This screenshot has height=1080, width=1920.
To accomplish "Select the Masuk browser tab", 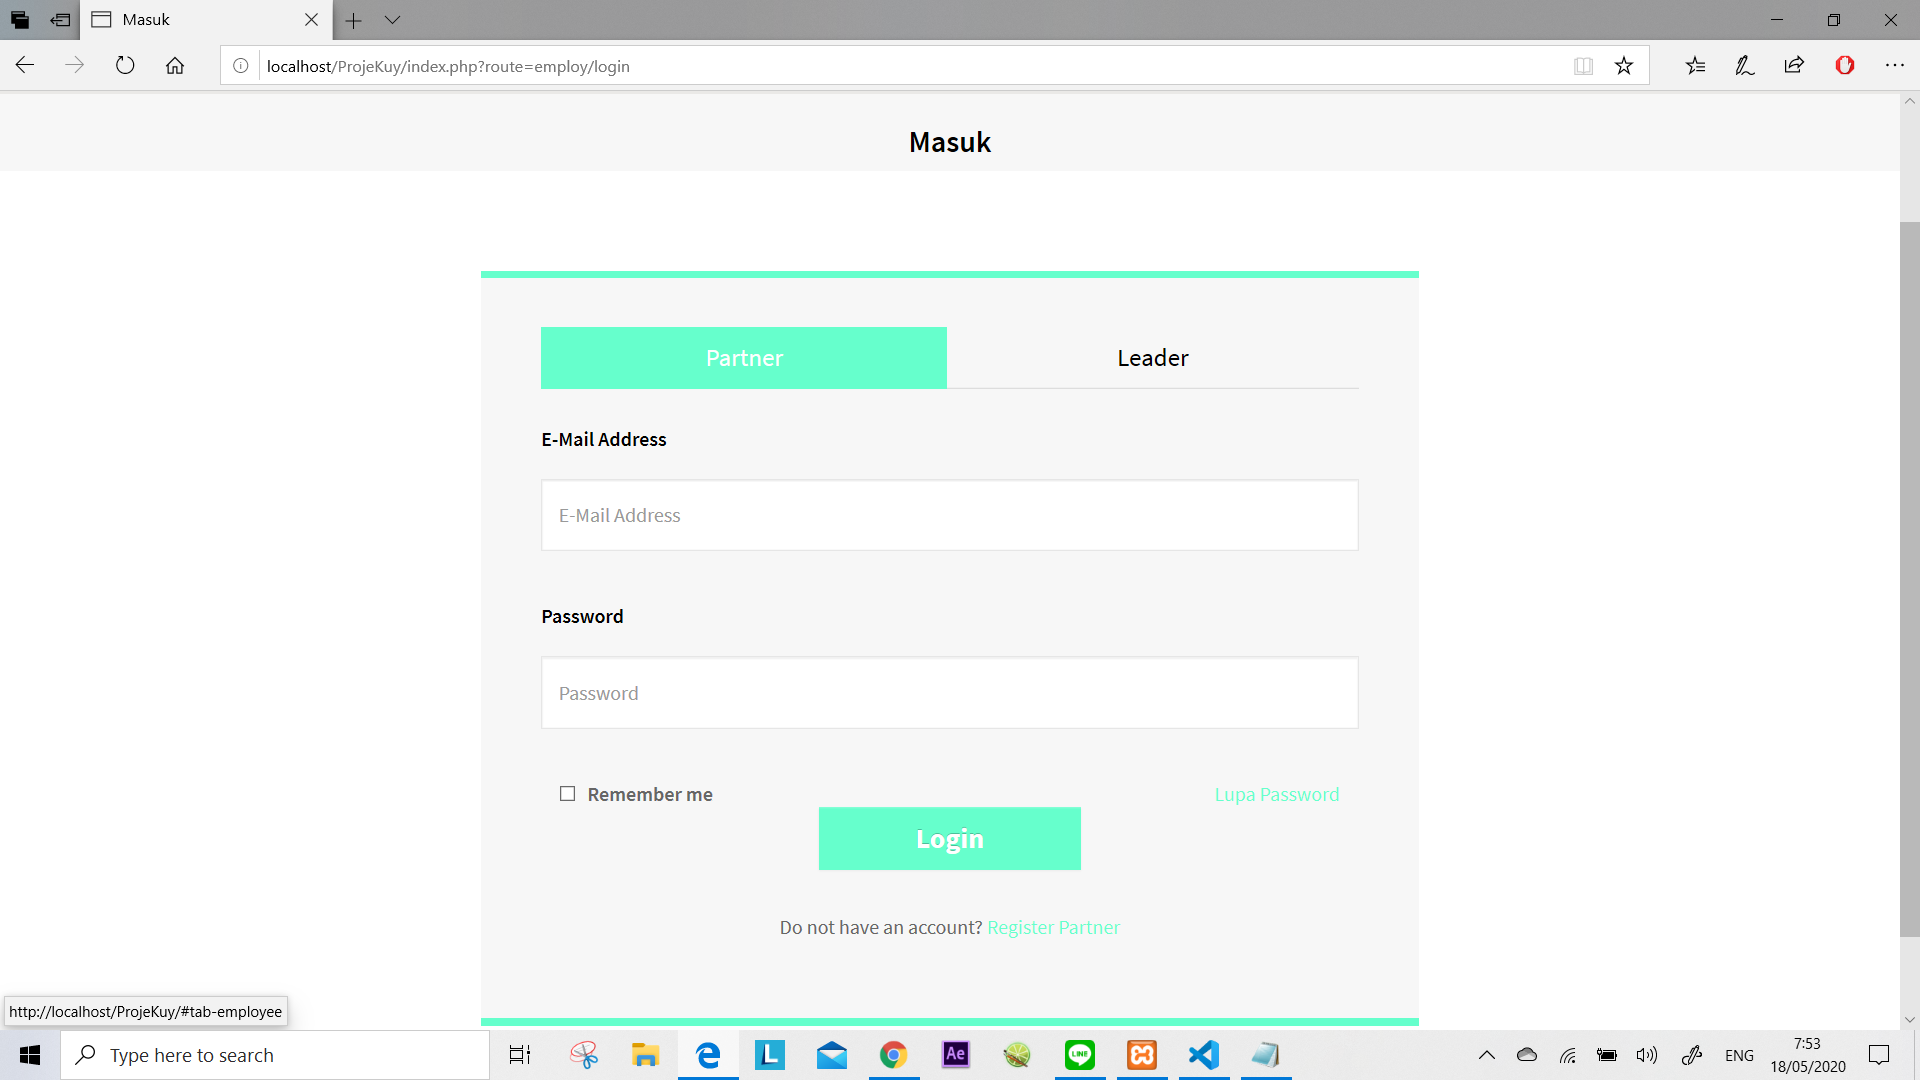I will point(205,20).
